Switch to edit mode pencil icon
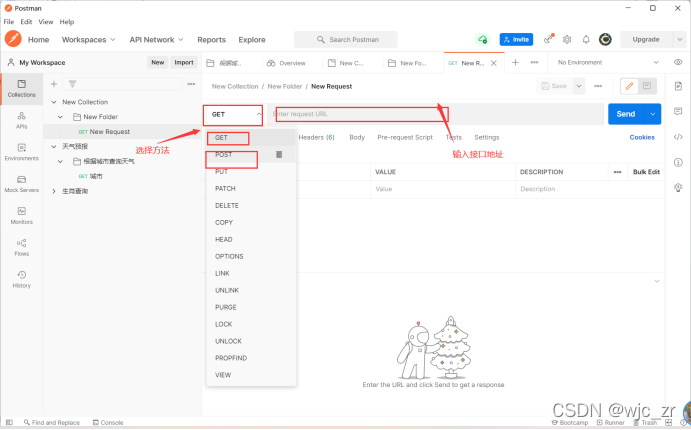 point(629,86)
